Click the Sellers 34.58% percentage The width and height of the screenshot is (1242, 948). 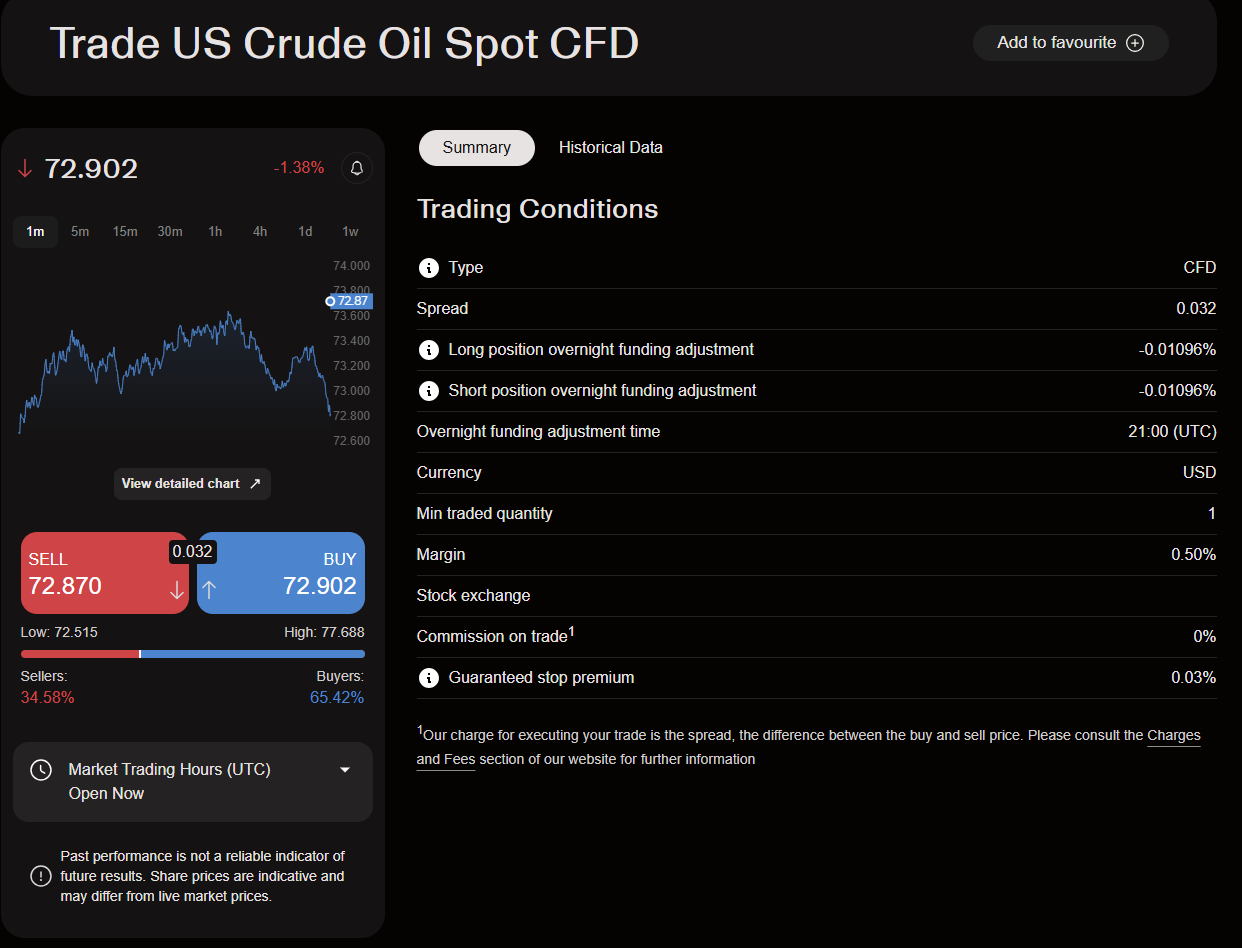click(47, 698)
